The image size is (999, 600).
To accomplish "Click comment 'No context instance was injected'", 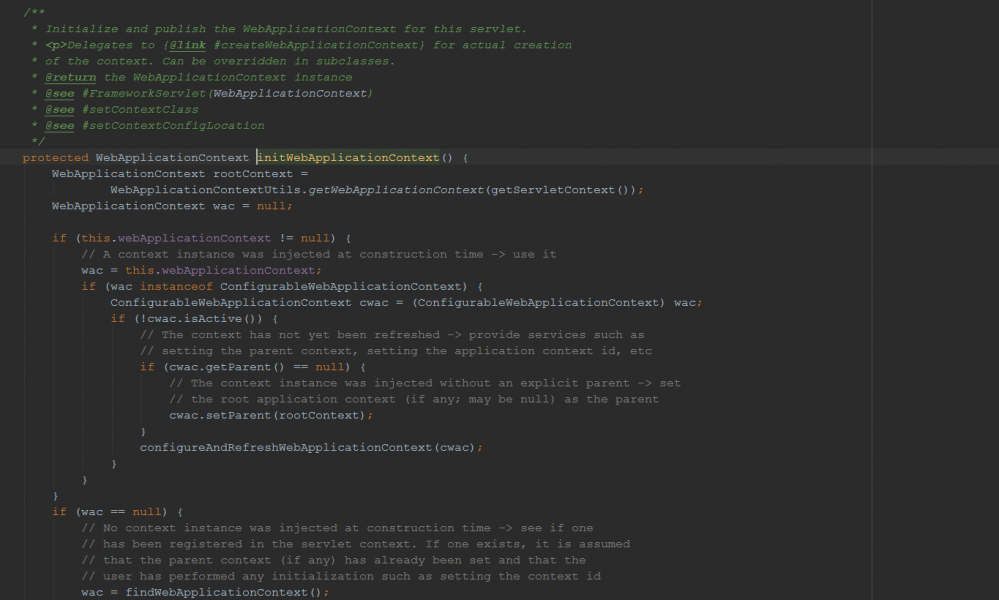I will (x=337, y=528).
